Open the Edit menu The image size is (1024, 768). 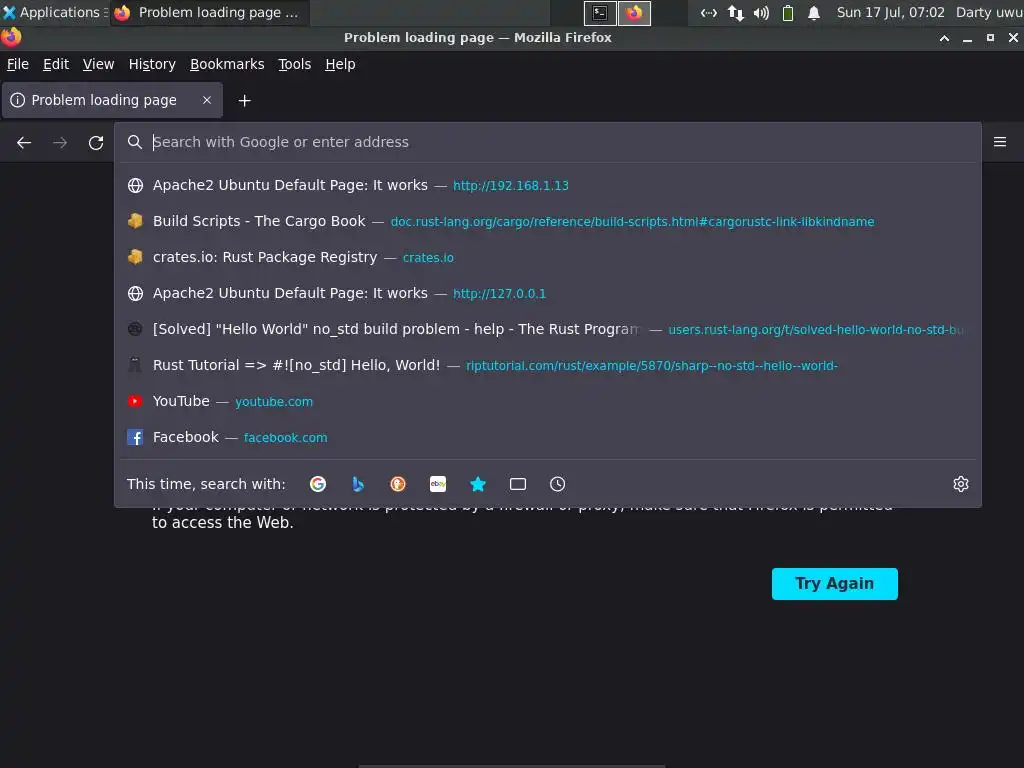pyautogui.click(x=56, y=64)
